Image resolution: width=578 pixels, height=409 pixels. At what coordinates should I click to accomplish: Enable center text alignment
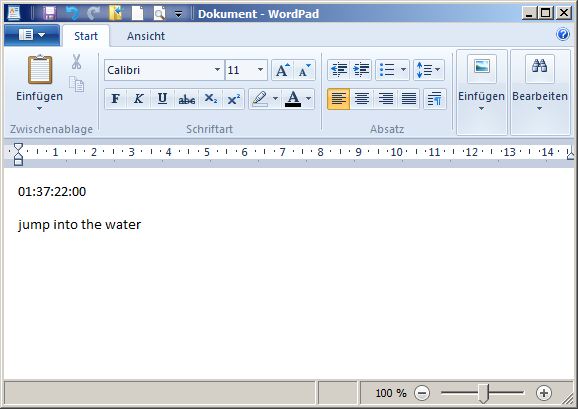pos(362,99)
